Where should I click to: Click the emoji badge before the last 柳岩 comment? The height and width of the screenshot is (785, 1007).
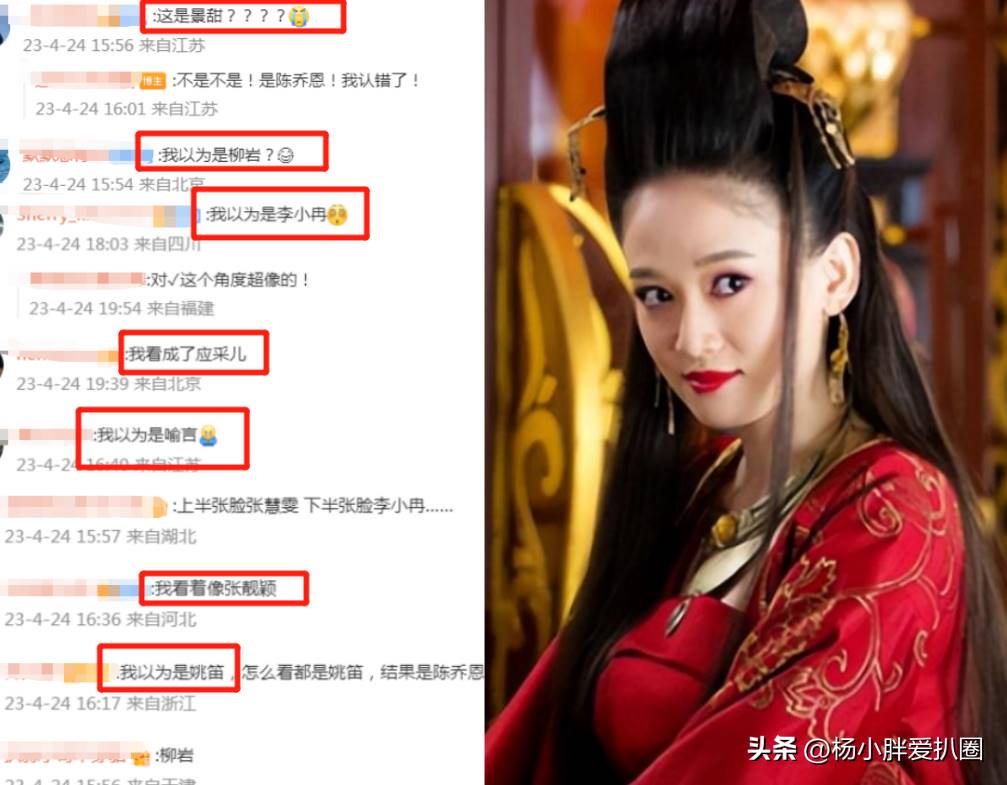pos(140,757)
